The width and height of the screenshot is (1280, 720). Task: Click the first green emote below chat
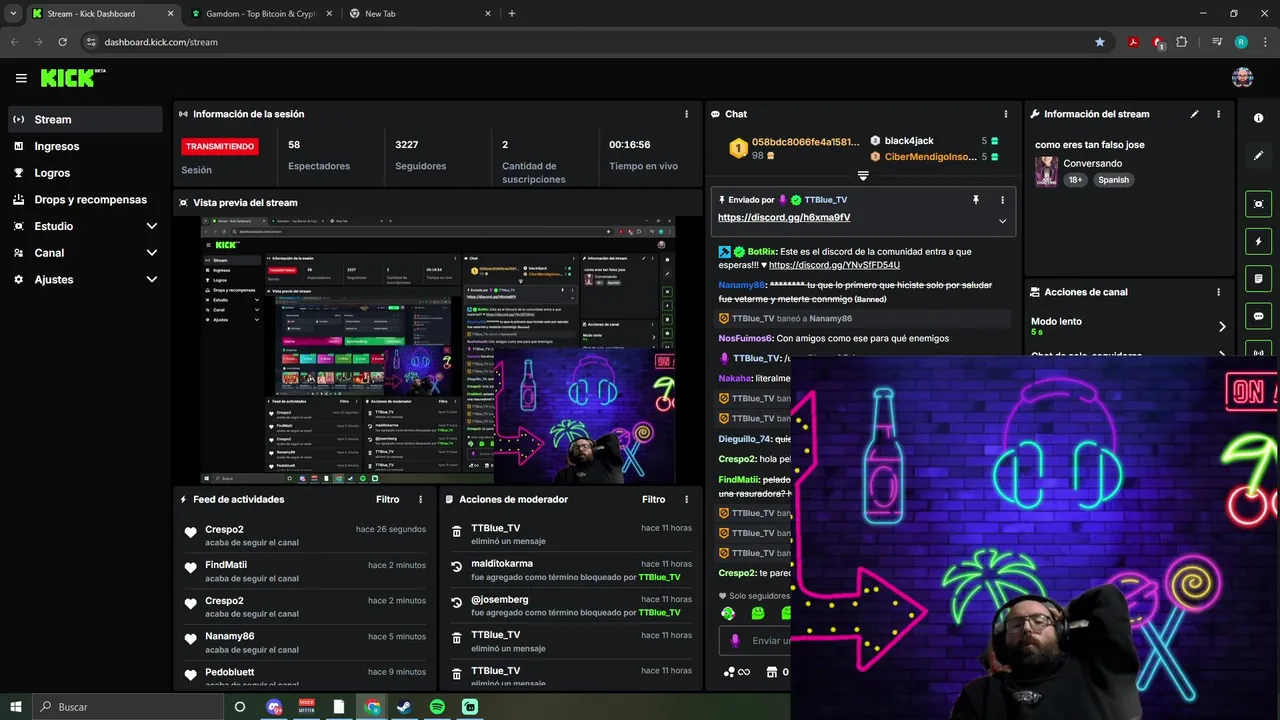coord(728,613)
